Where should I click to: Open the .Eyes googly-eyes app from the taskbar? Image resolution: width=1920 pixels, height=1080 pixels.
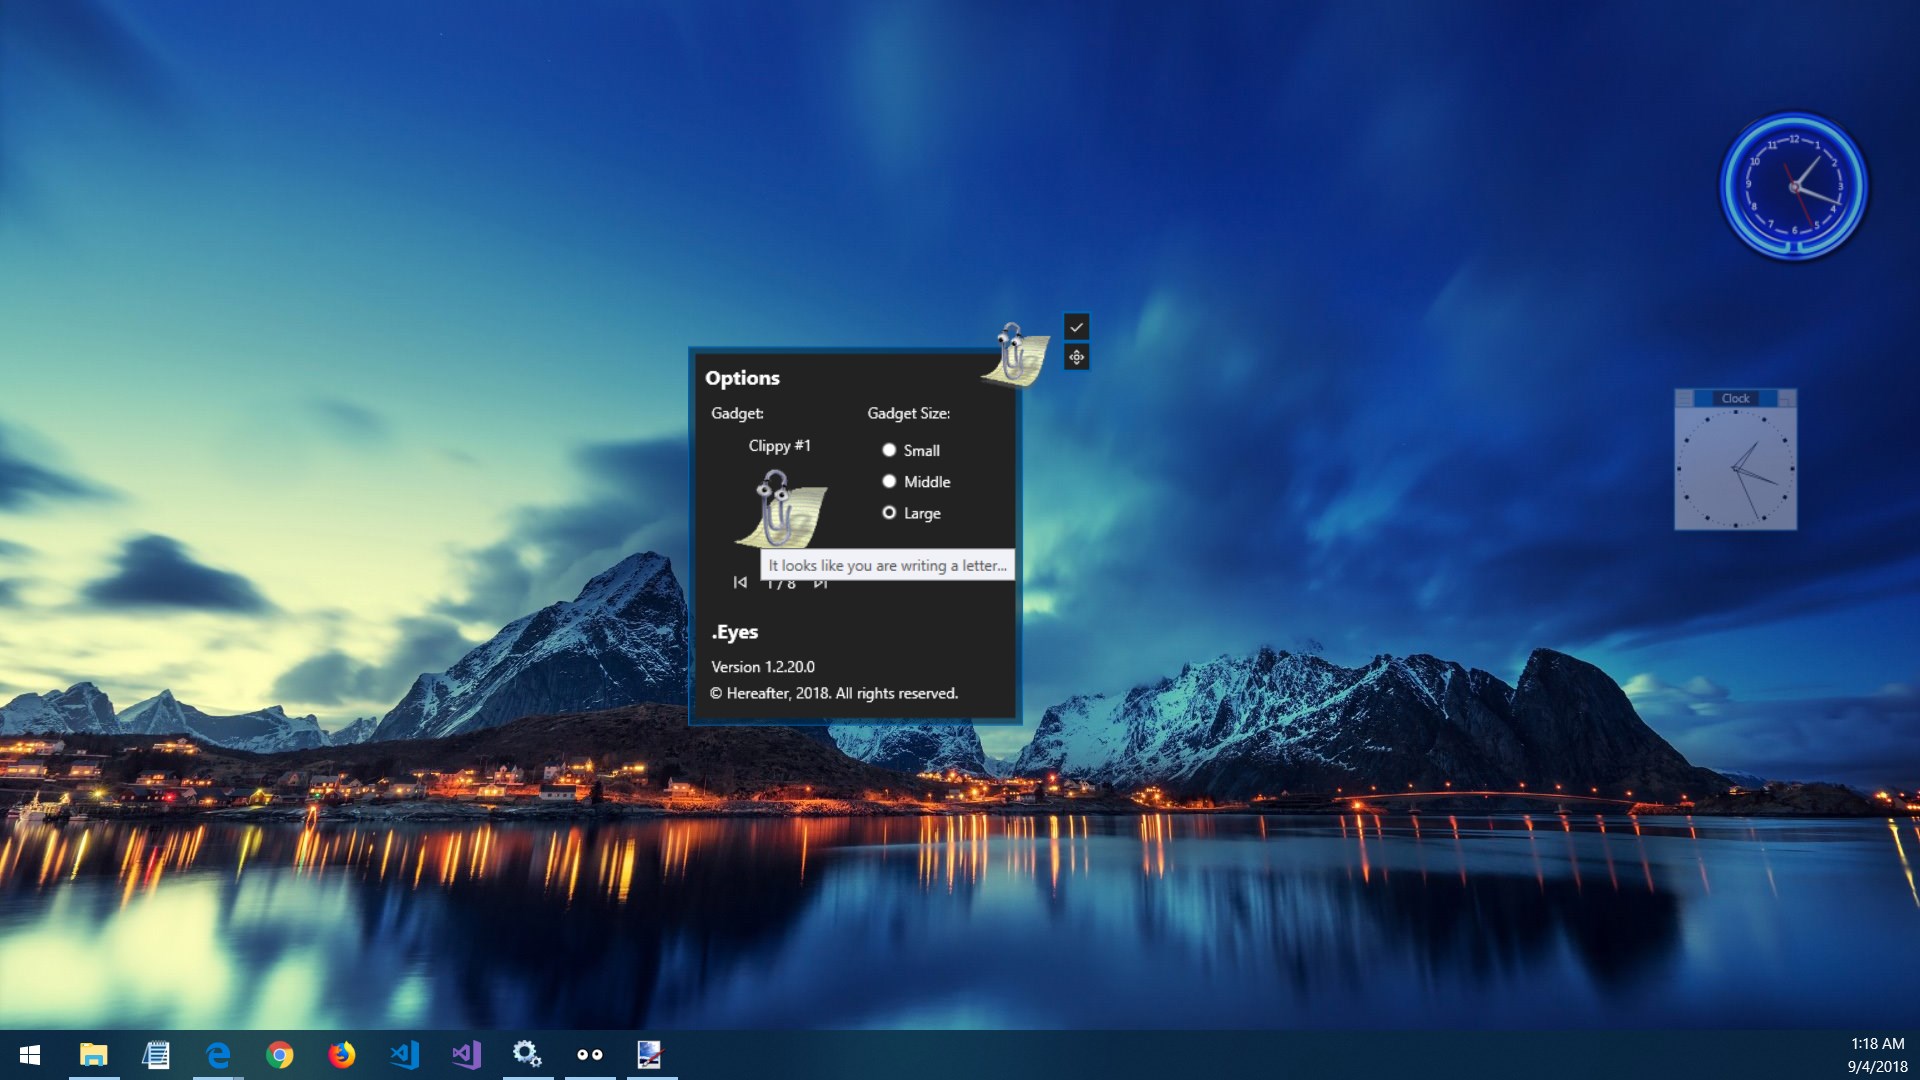590,1053
